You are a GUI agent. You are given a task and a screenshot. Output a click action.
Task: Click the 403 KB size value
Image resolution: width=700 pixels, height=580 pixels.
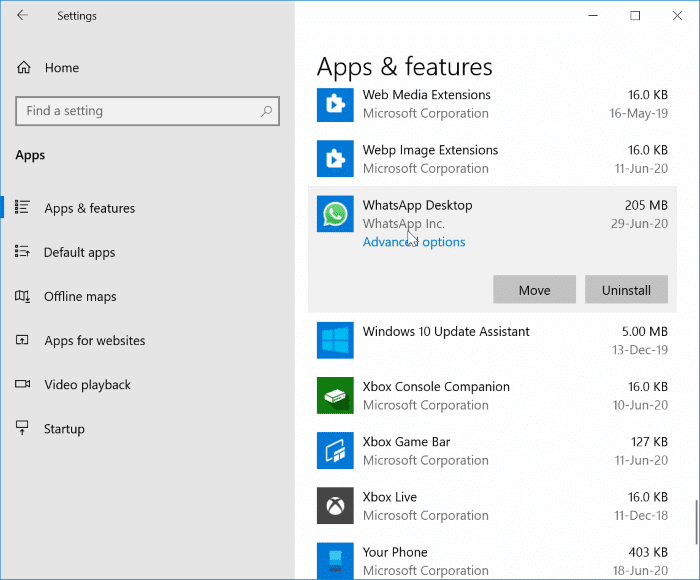[648, 552]
